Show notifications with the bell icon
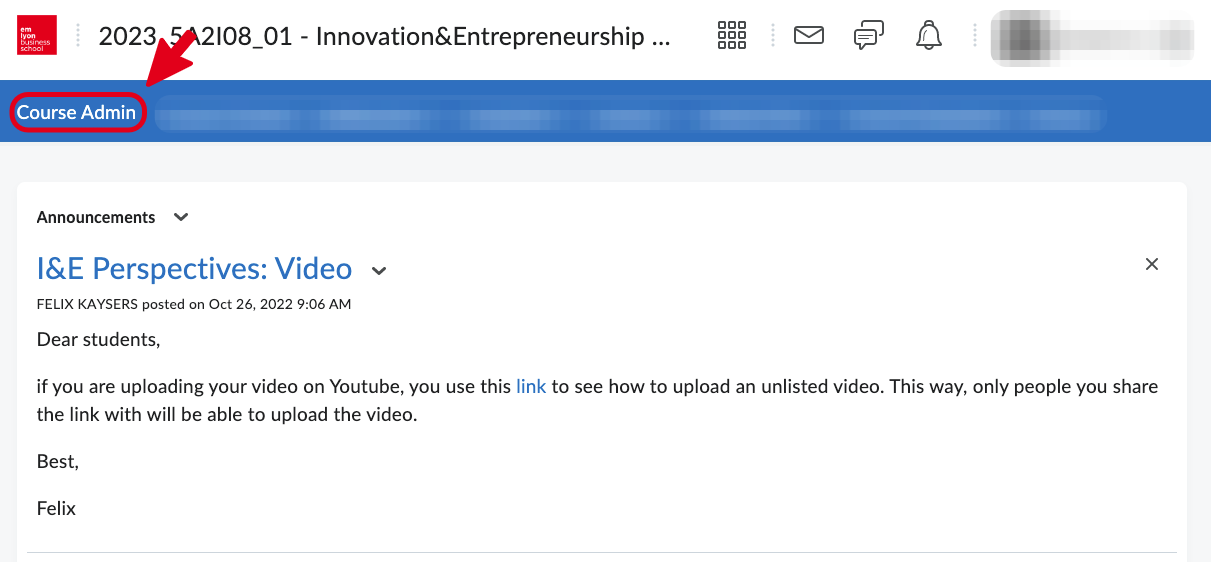The width and height of the screenshot is (1211, 562). (929, 36)
